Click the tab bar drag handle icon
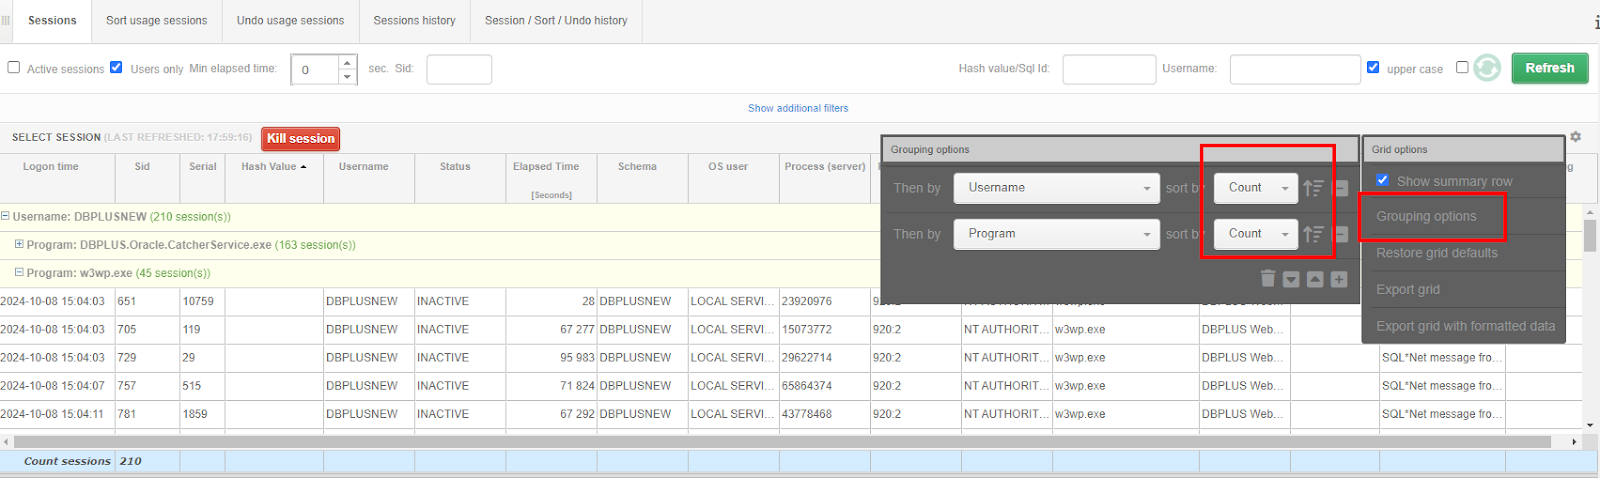The height and width of the screenshot is (478, 1600). pyautogui.click(x=5, y=20)
